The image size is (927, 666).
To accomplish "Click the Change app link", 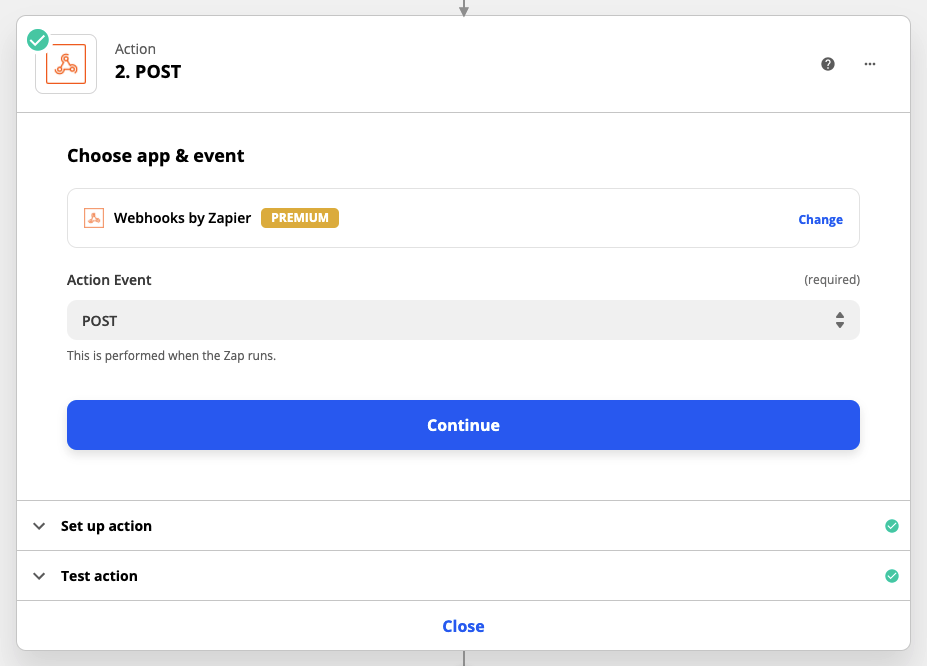I will pos(820,219).
